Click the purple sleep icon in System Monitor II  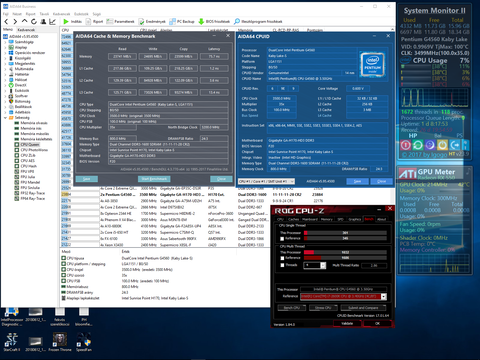coord(430,145)
